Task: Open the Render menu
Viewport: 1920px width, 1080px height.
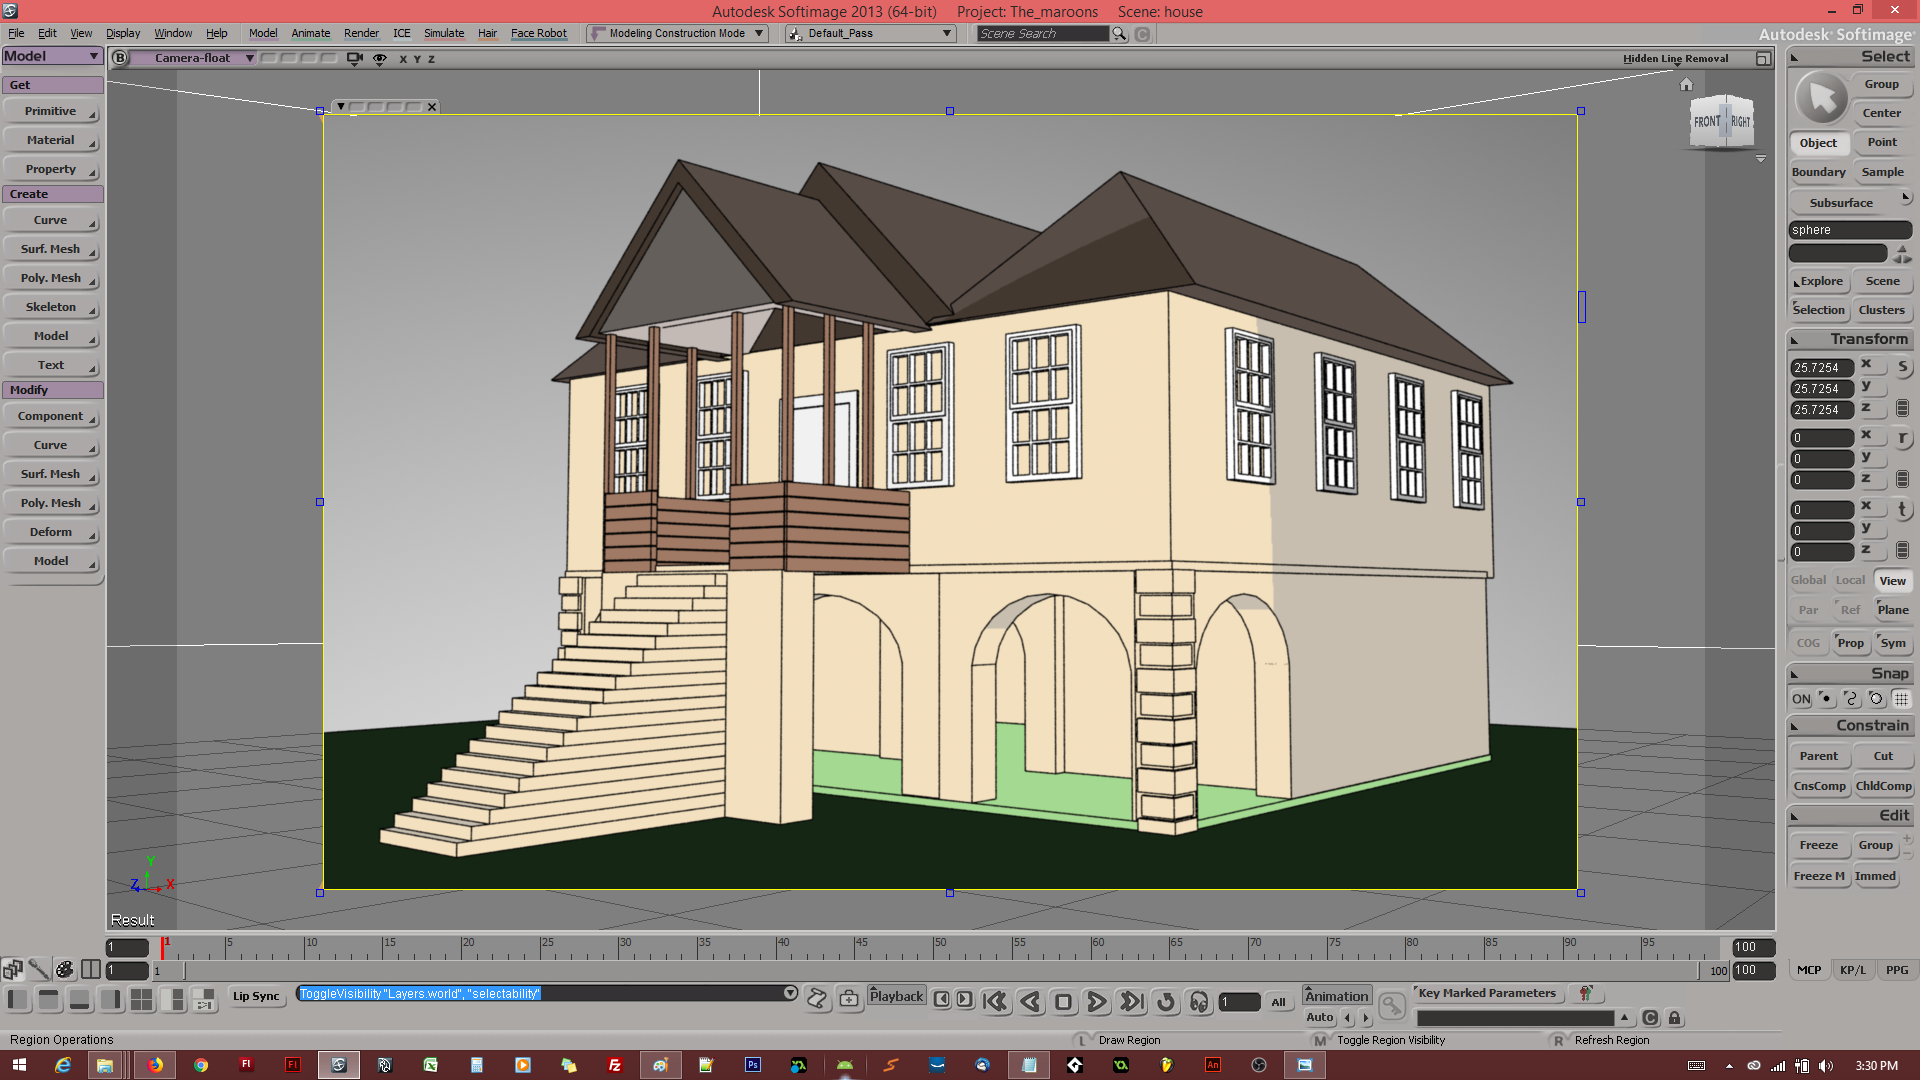Action: 361,33
